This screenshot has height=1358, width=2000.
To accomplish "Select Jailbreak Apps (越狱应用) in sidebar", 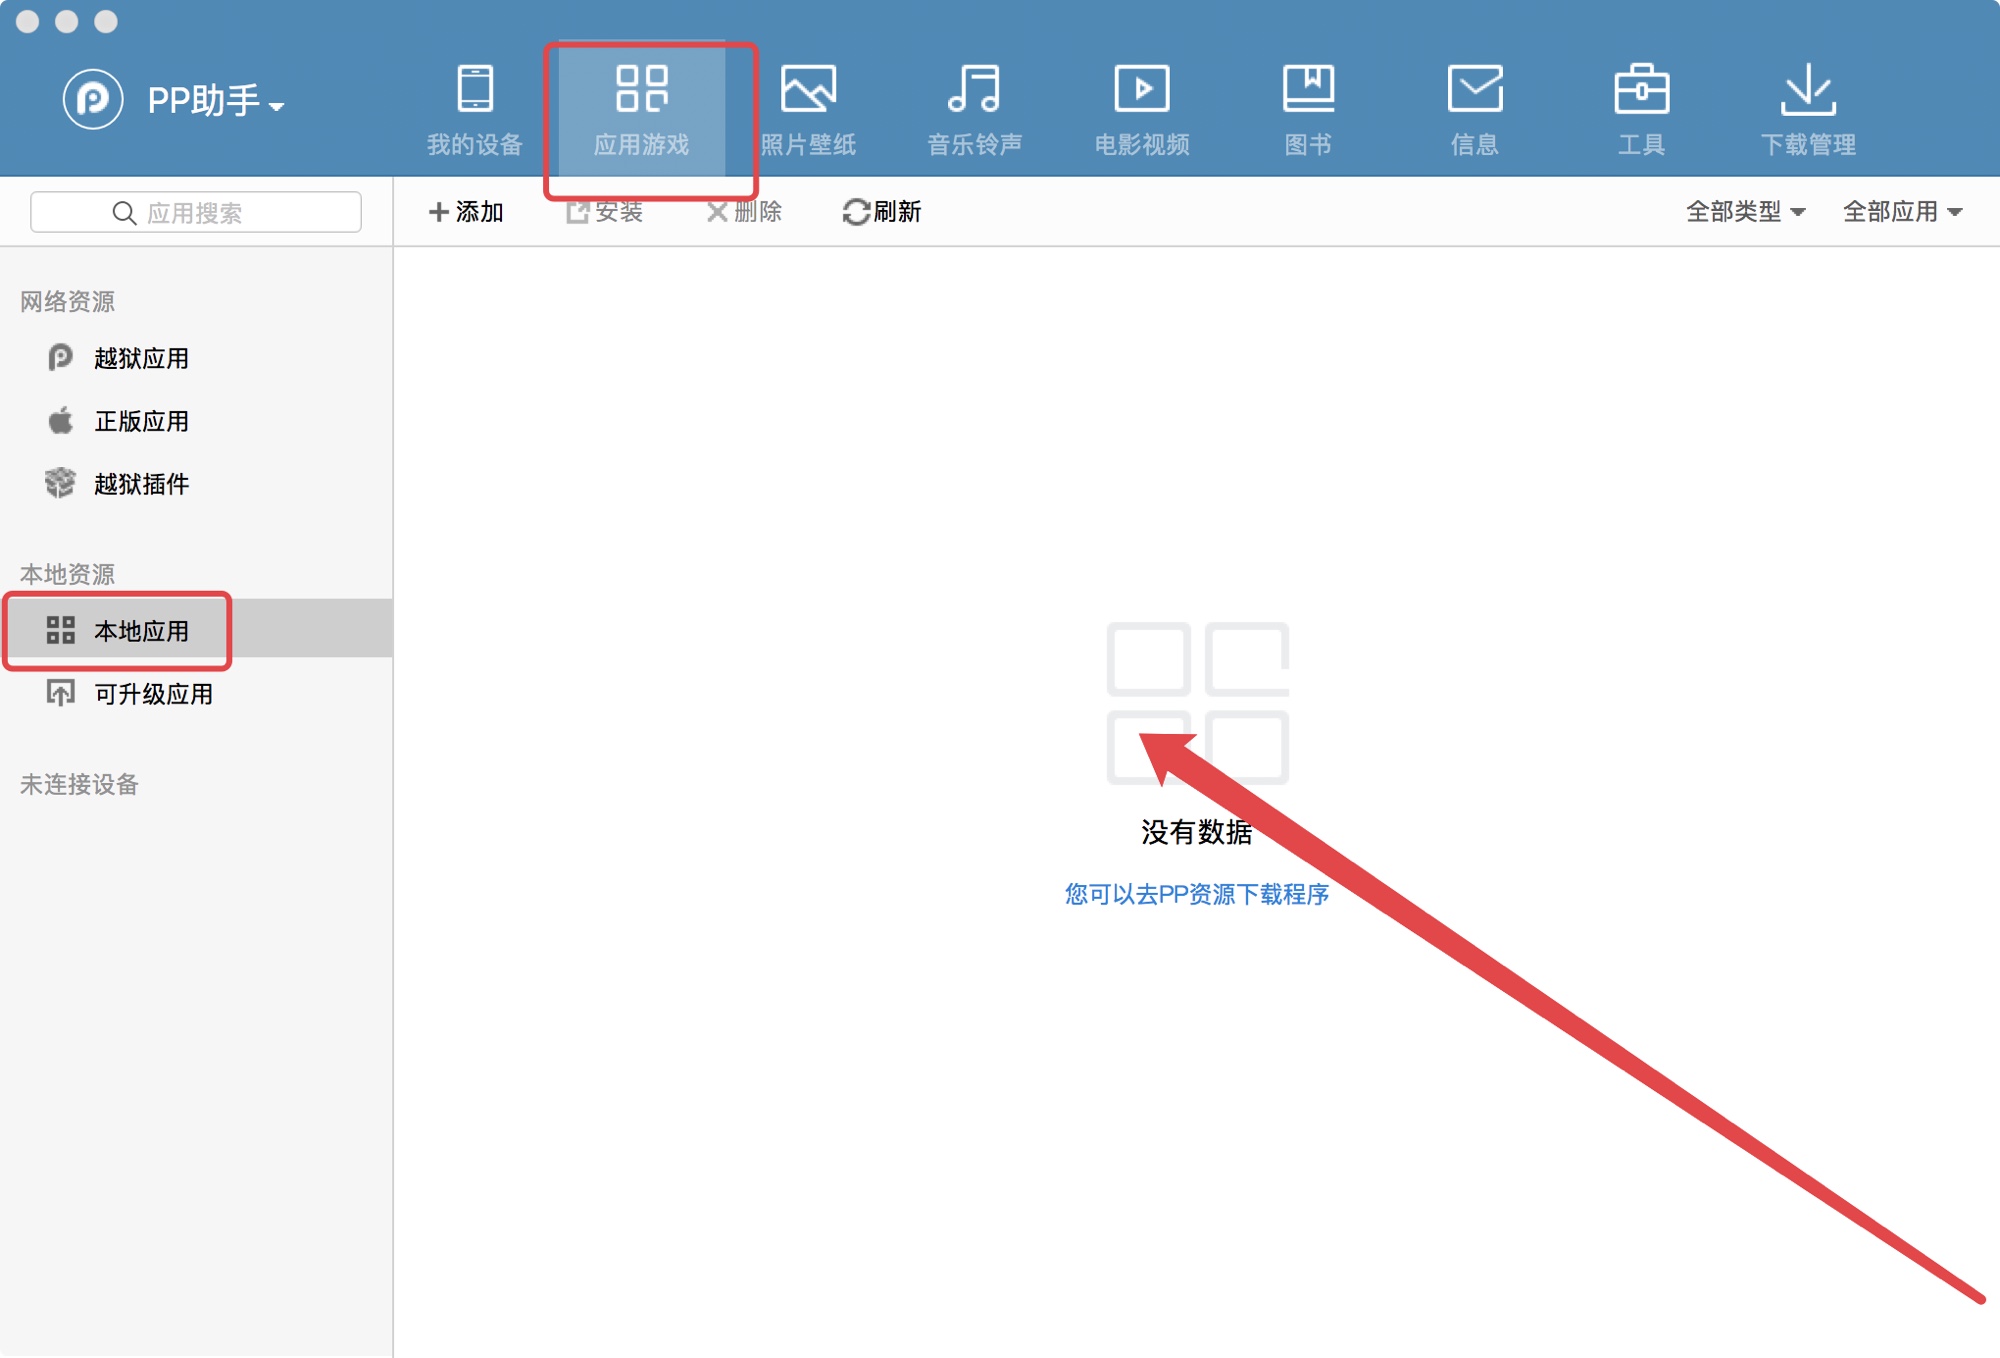I will [140, 358].
